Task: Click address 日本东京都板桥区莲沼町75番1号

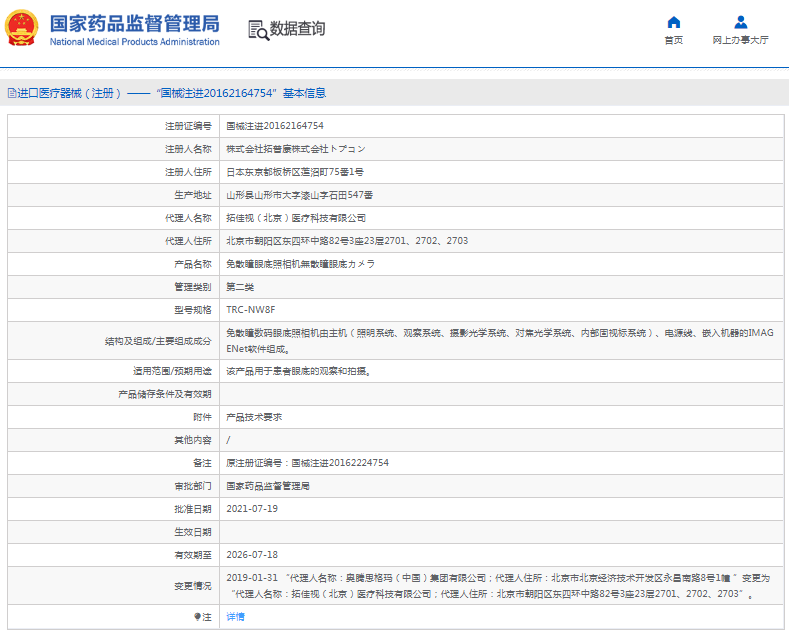Action: tap(295, 172)
